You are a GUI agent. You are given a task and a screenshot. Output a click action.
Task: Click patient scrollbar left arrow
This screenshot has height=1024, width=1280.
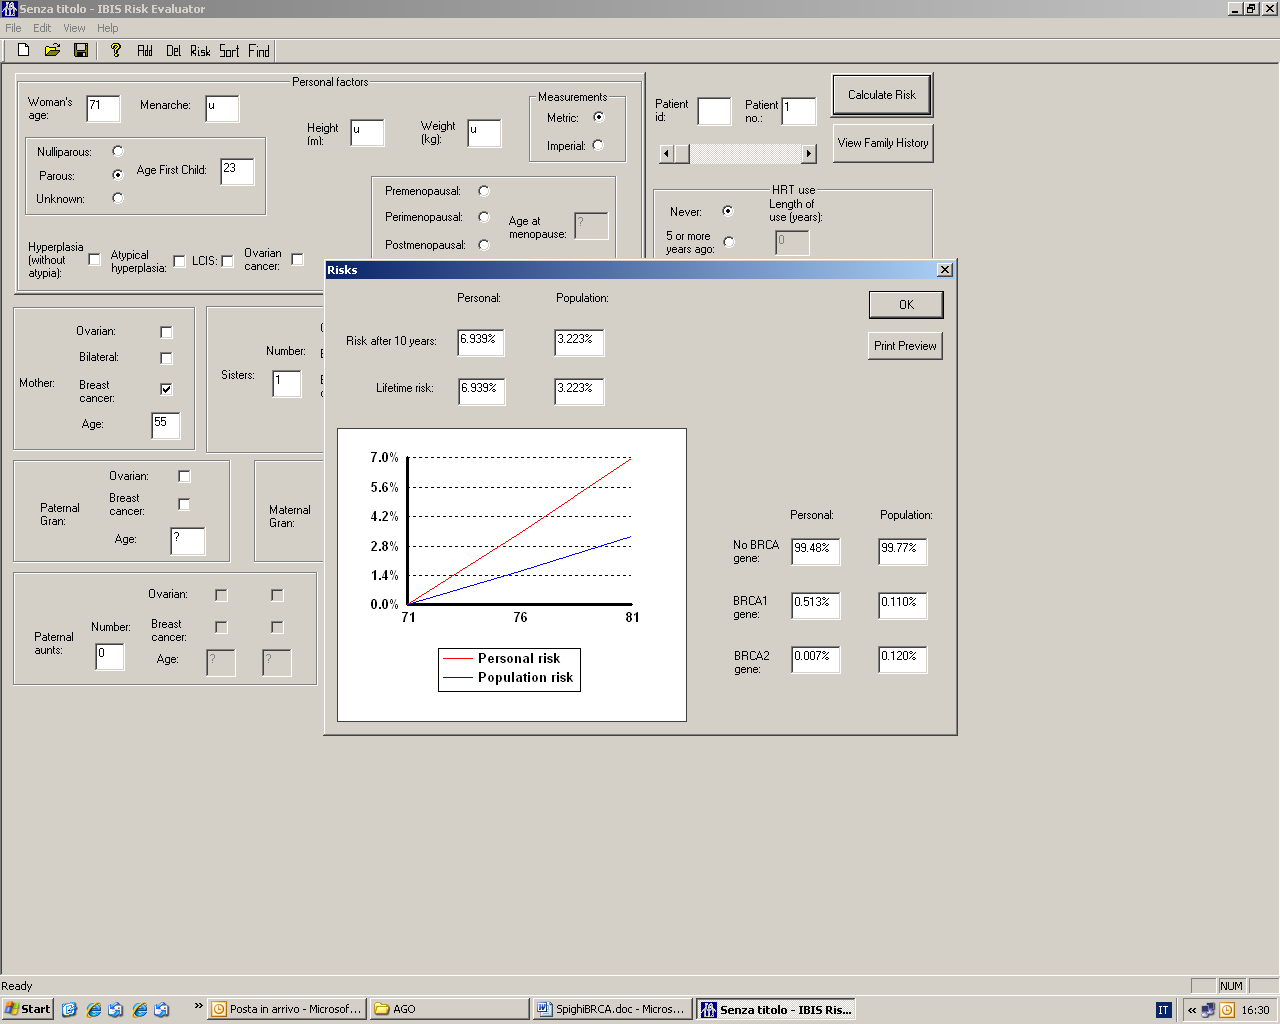tap(666, 154)
